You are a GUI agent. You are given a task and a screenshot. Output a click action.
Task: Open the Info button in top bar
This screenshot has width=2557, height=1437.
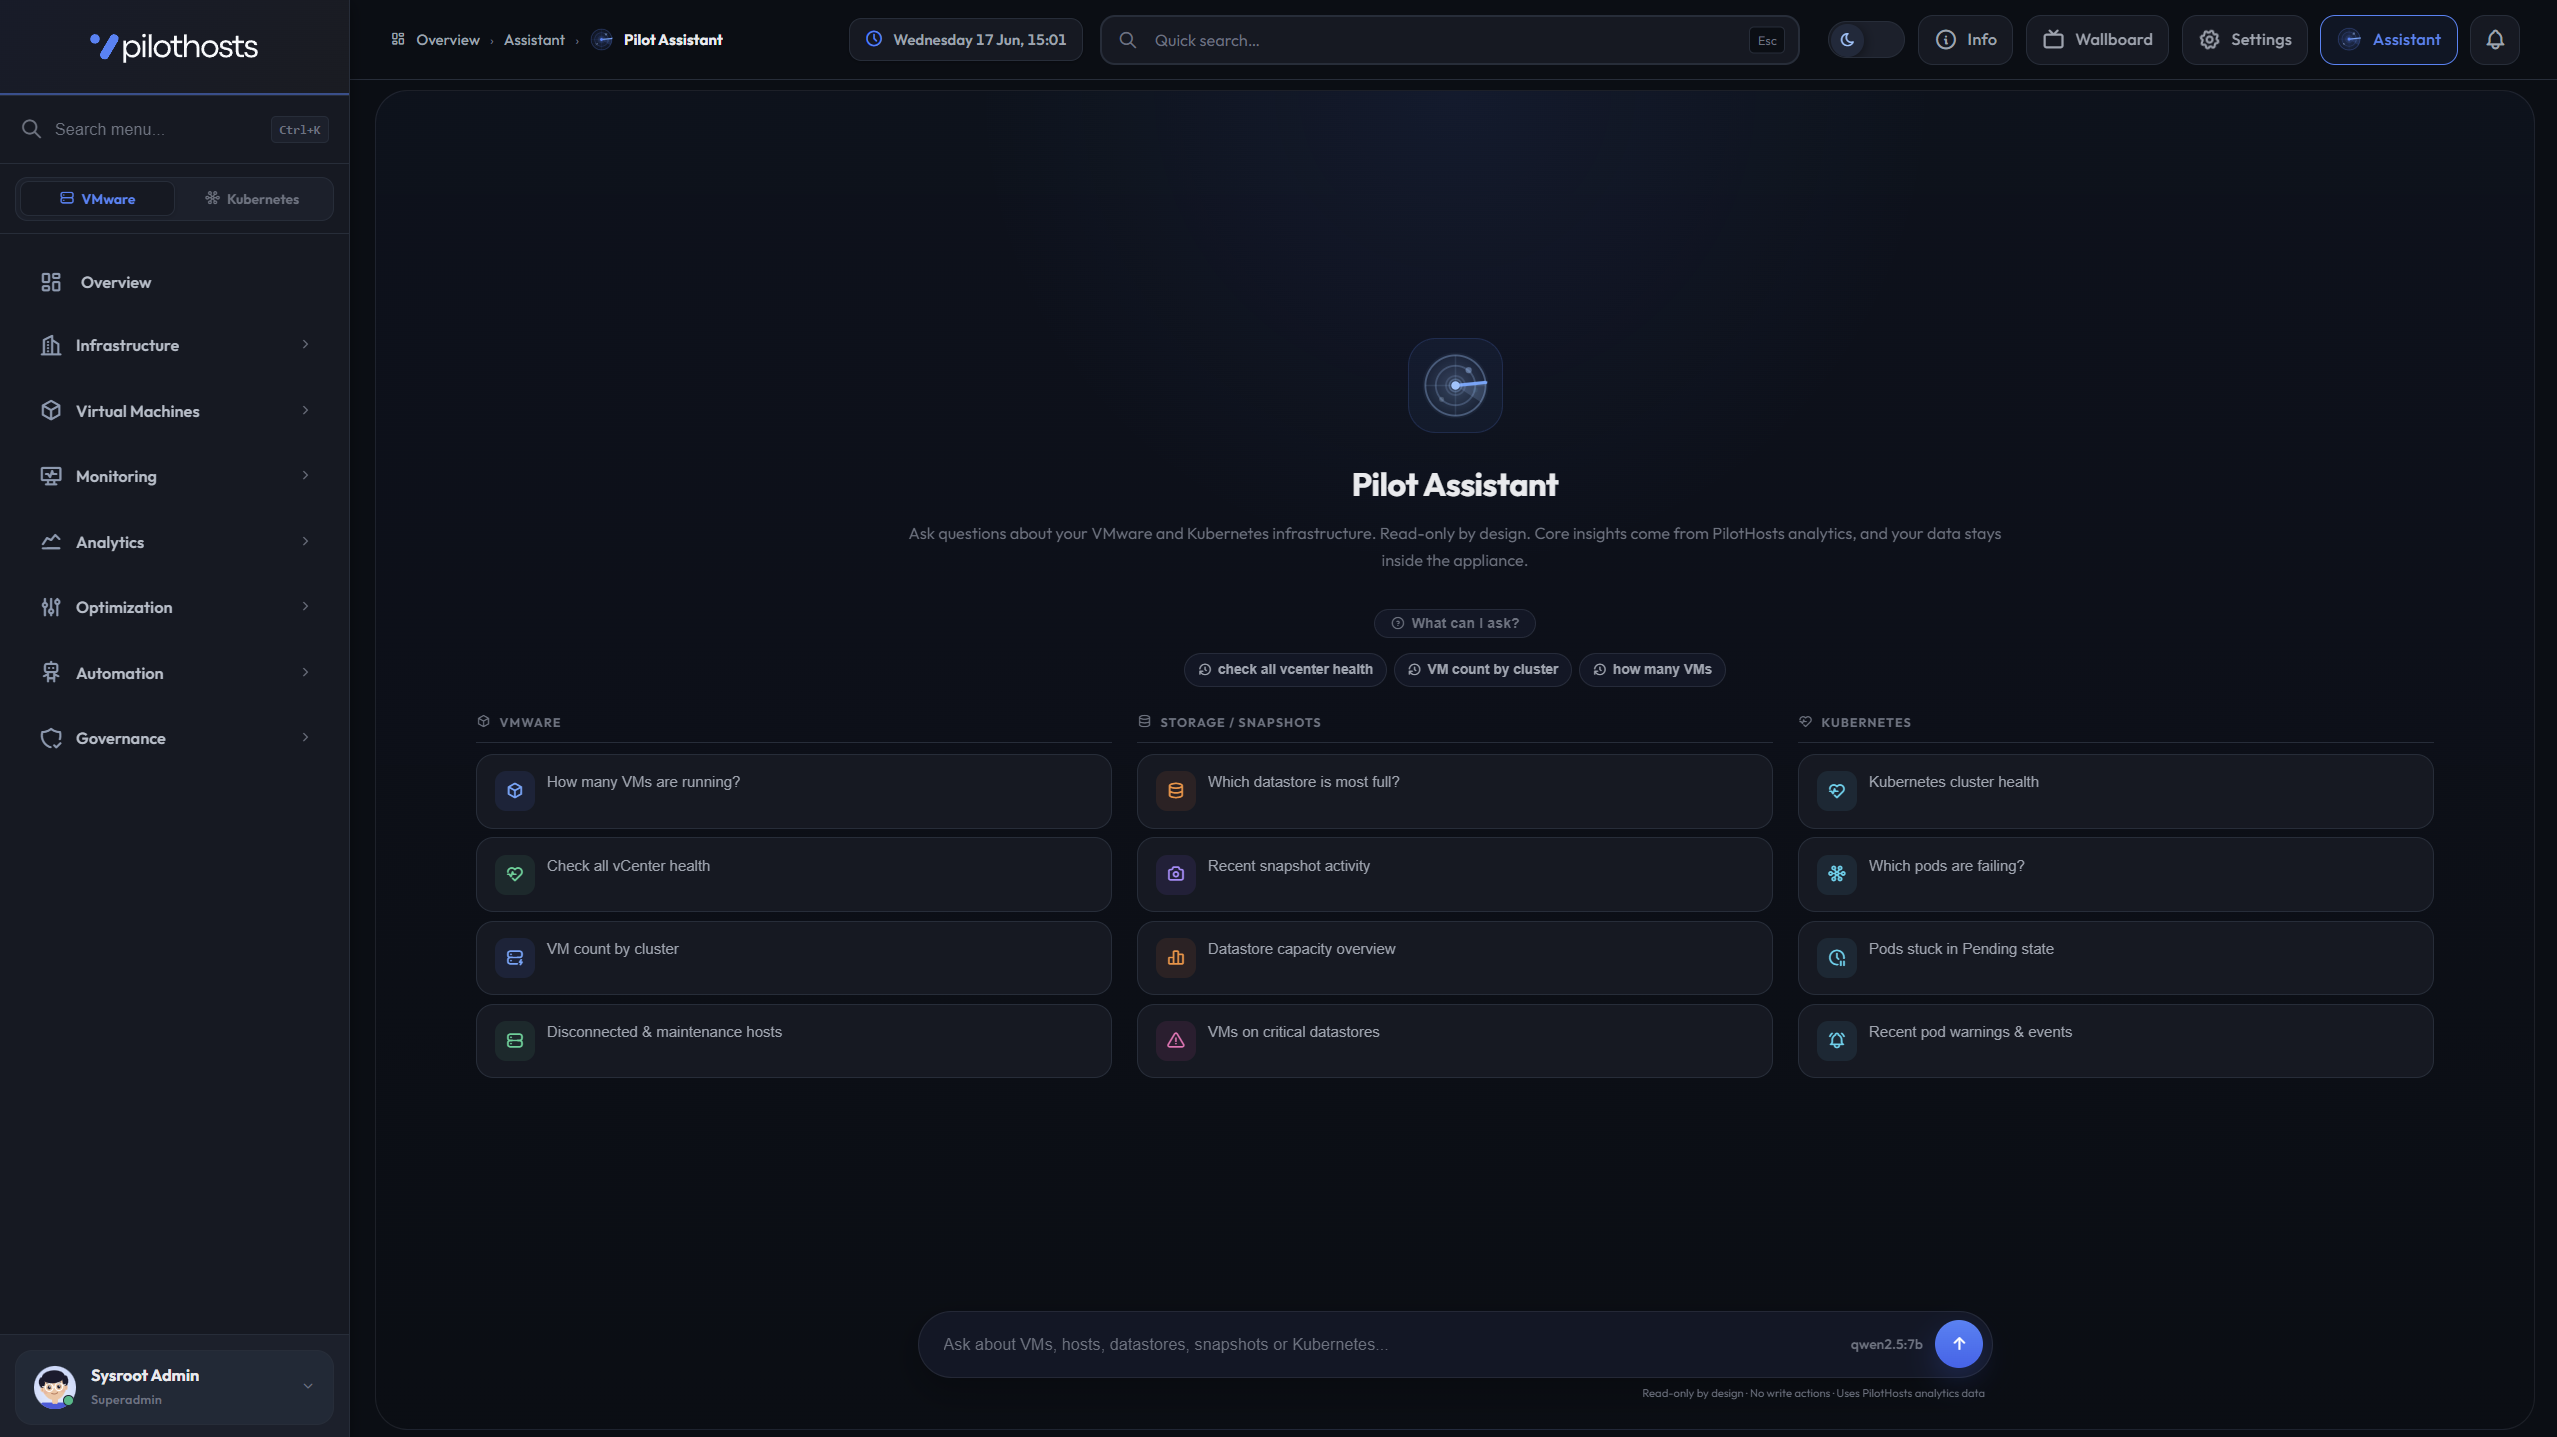[x=1965, y=40]
